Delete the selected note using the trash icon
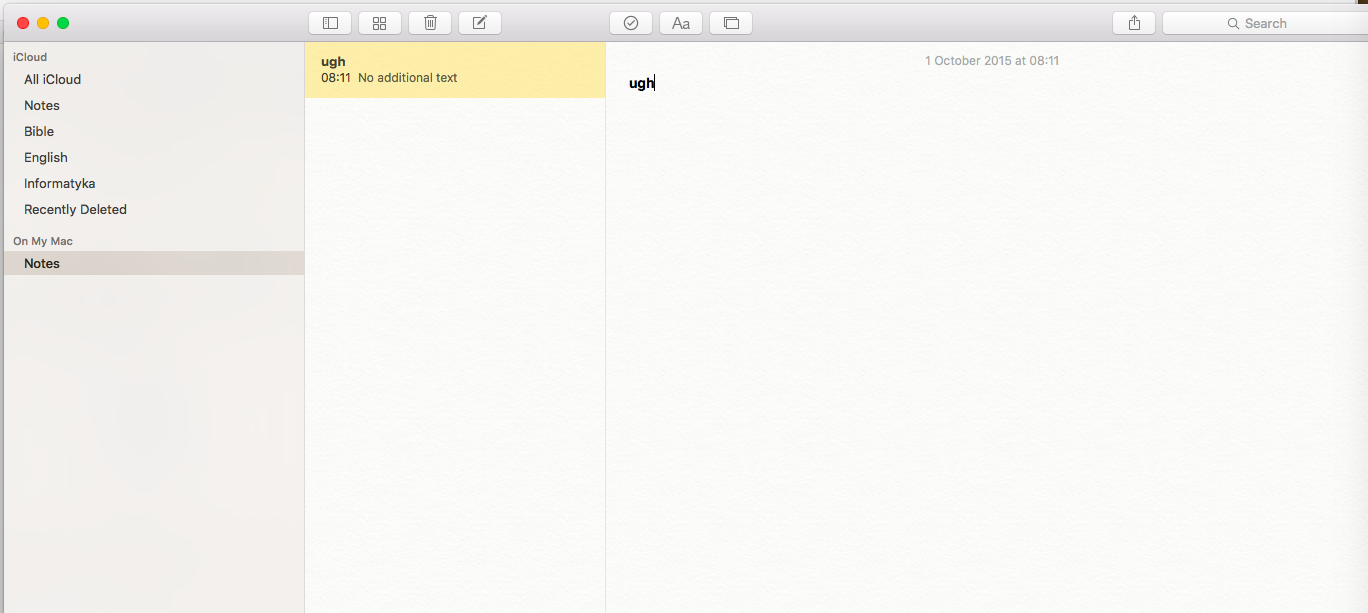The width and height of the screenshot is (1368, 613). [429, 22]
